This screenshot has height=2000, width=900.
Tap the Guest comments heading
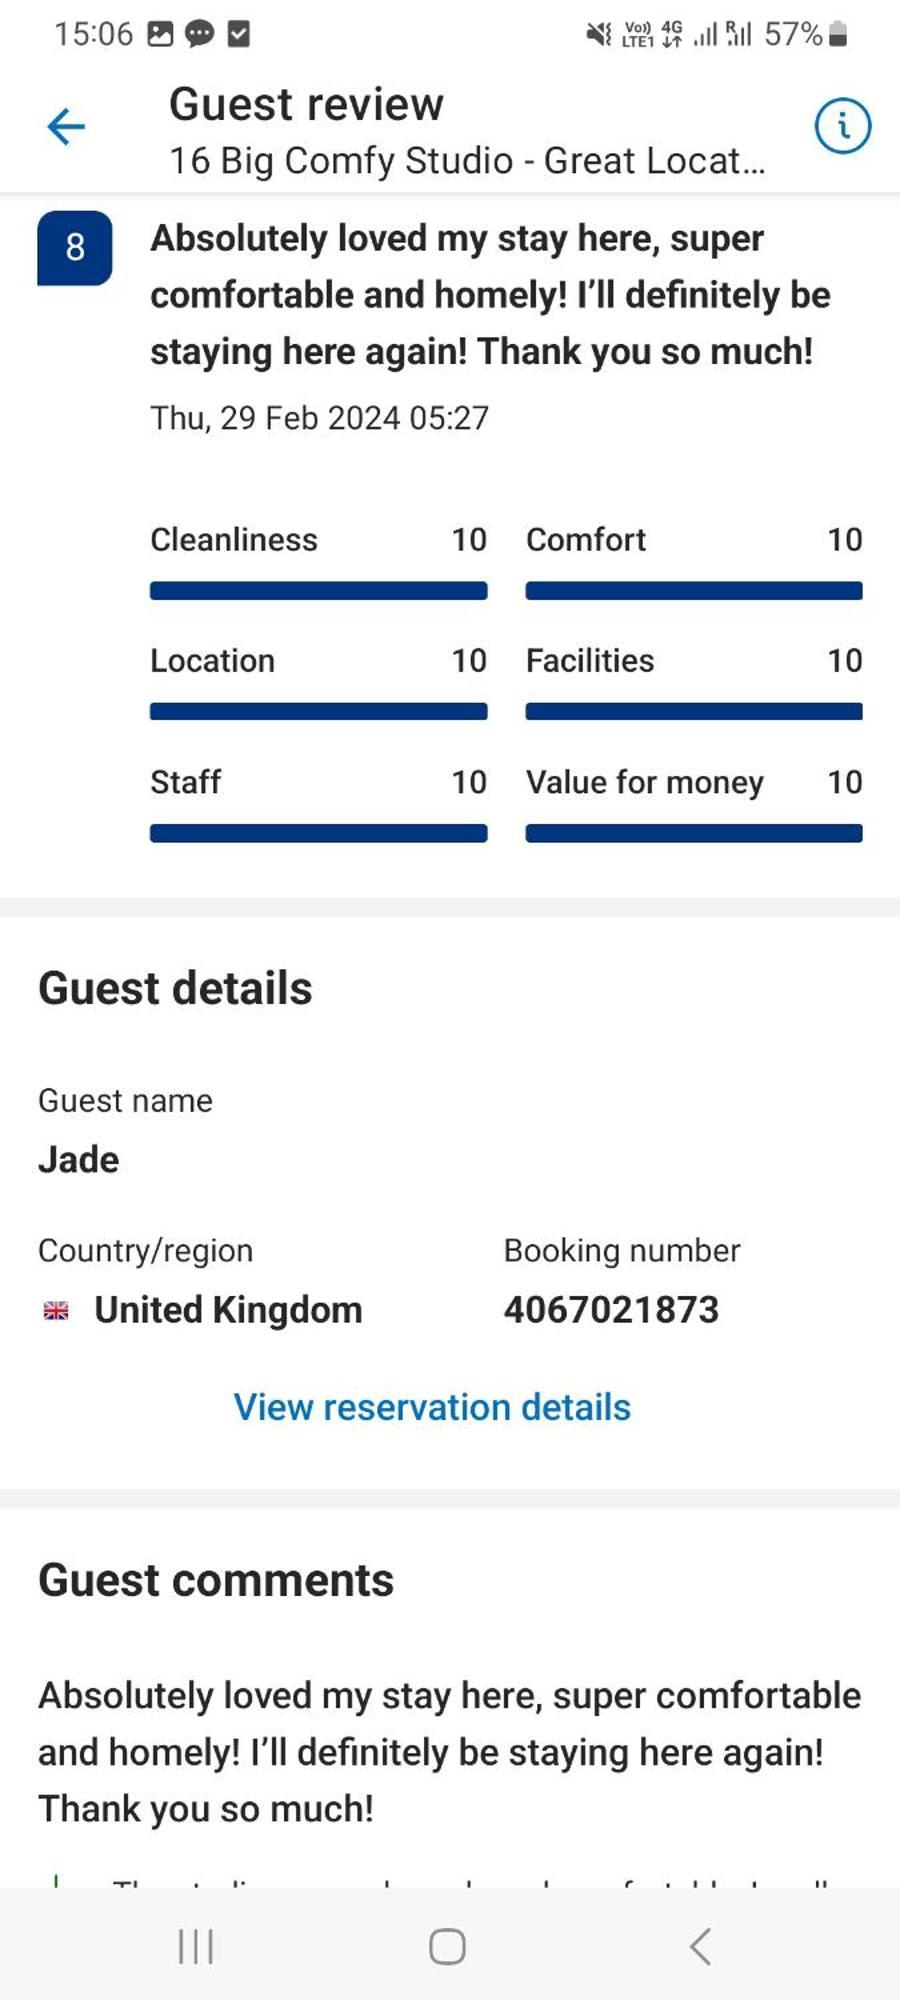point(216,1580)
